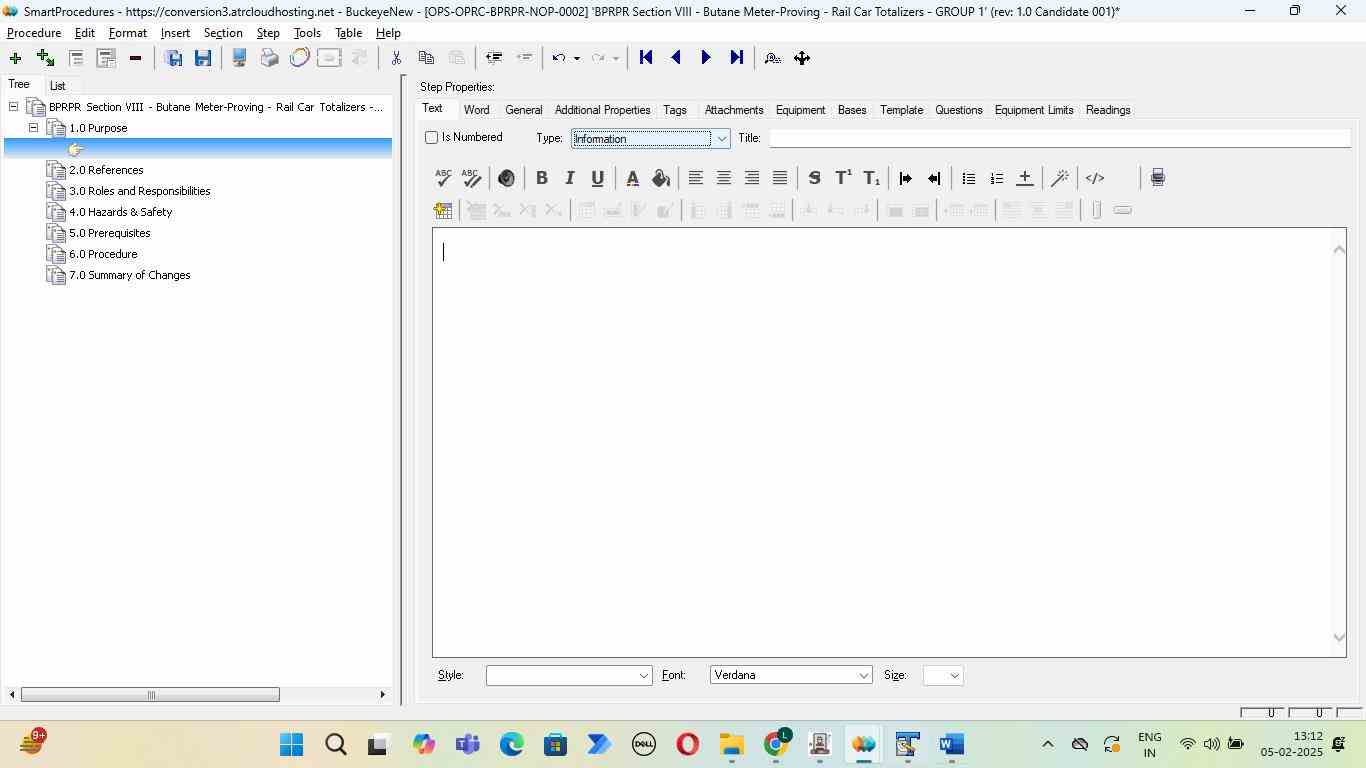Apply Subscript formatting
This screenshot has width=1366, height=768.
[871, 178]
